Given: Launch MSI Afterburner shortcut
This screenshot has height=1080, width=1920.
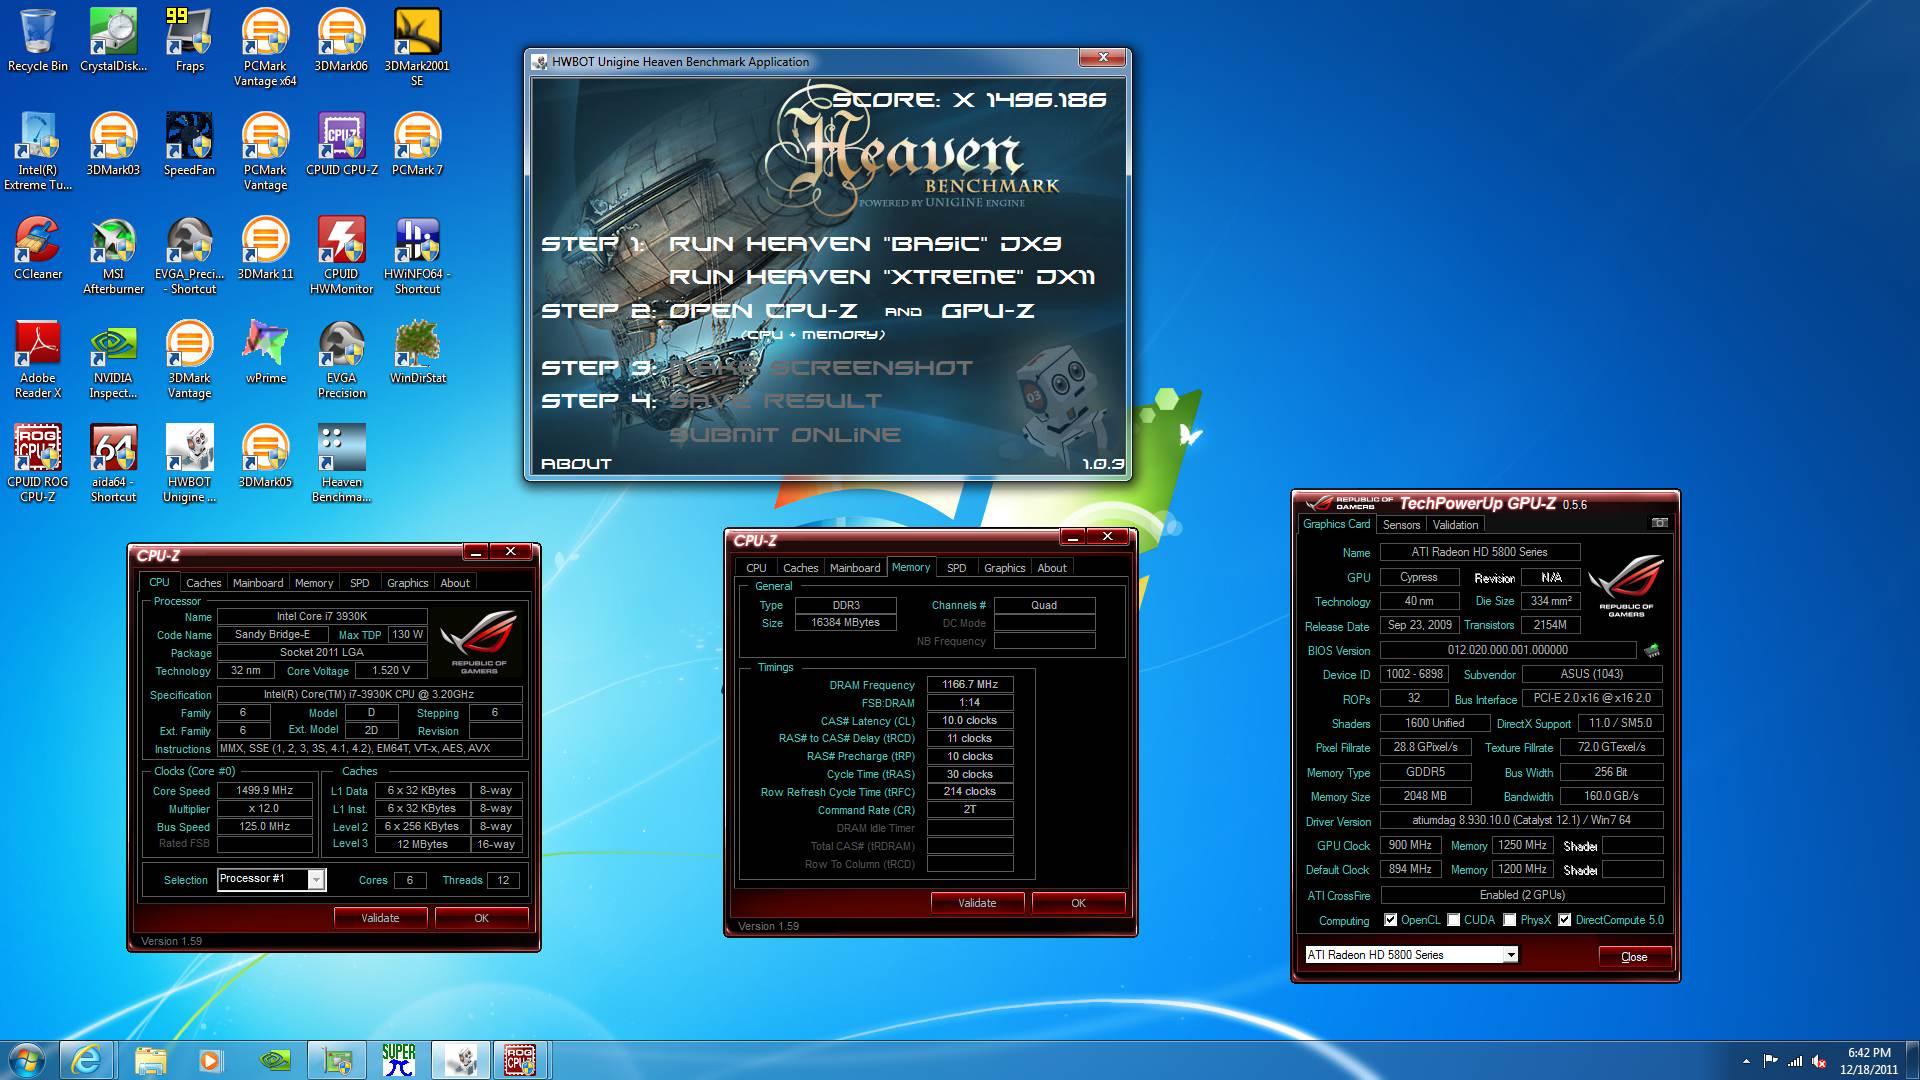Looking at the screenshot, I should point(113,255).
